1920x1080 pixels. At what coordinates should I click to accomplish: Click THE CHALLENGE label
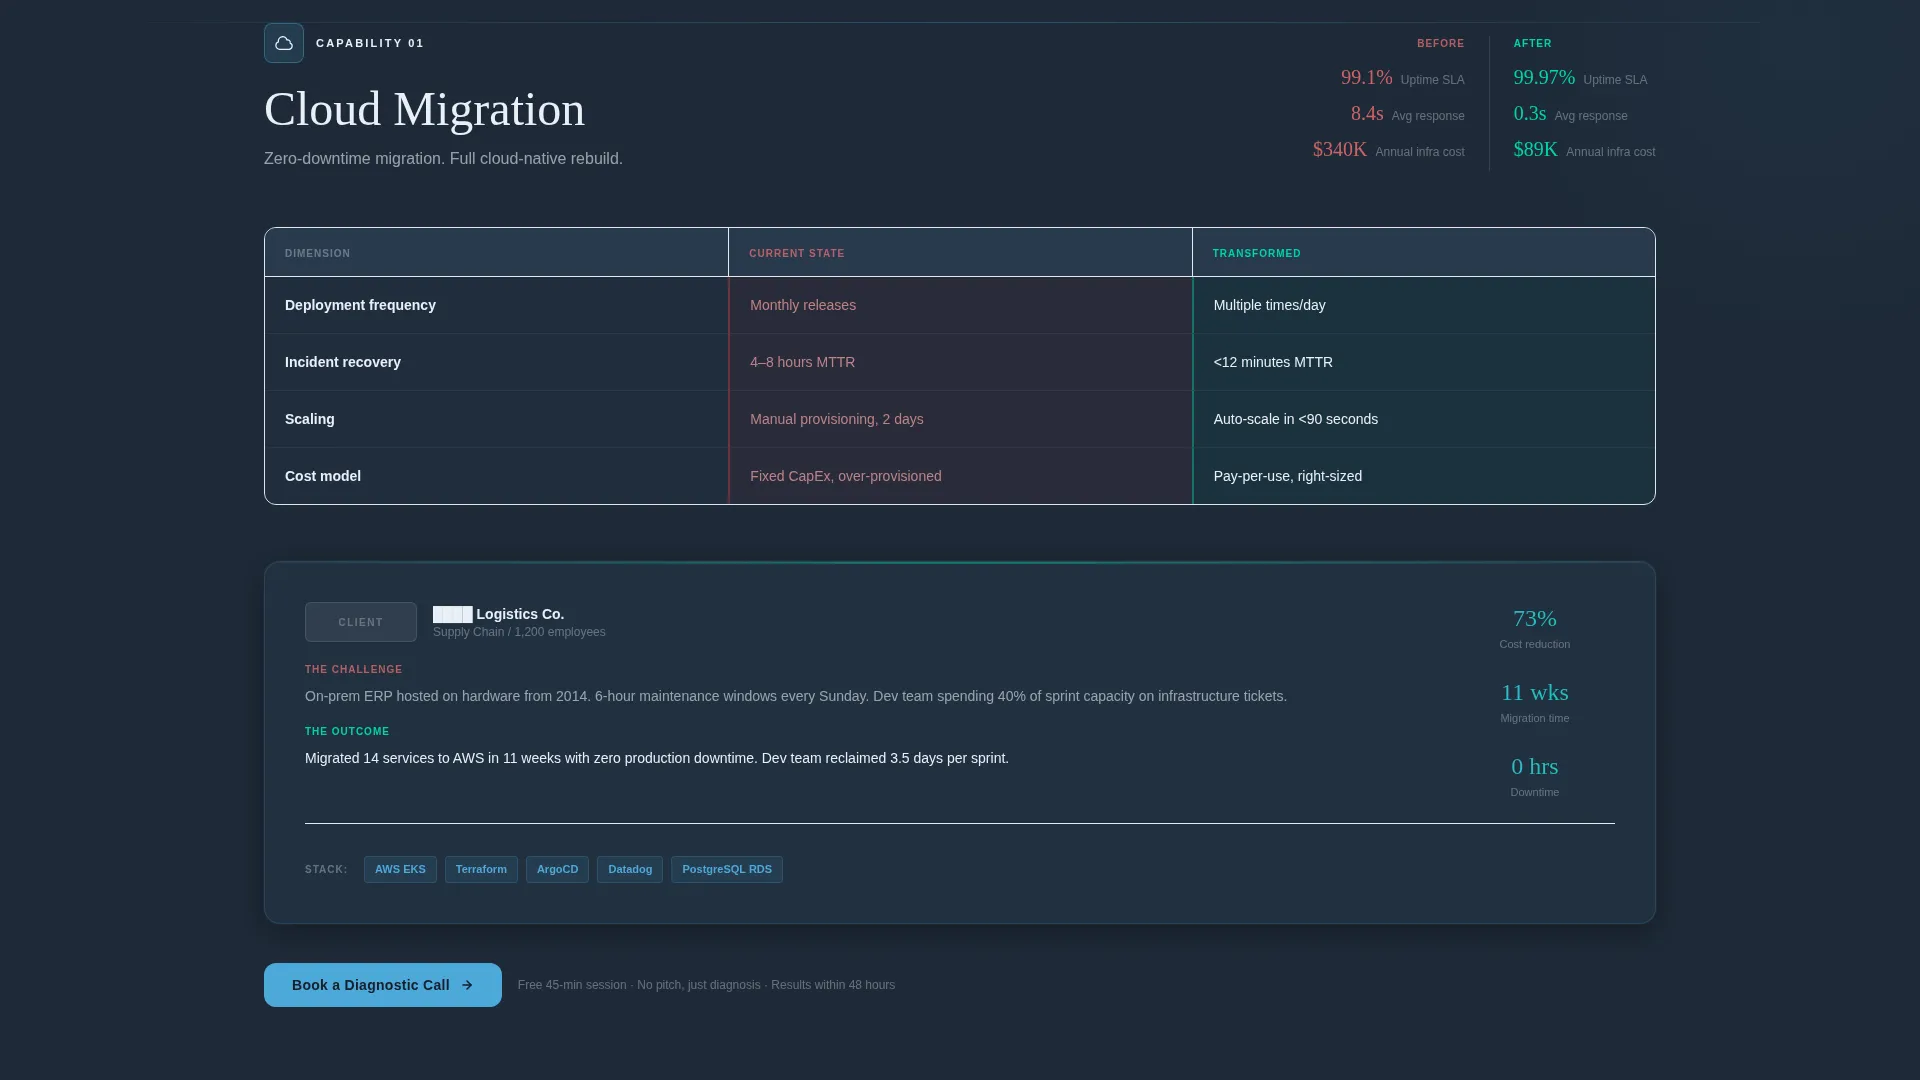pyautogui.click(x=354, y=669)
